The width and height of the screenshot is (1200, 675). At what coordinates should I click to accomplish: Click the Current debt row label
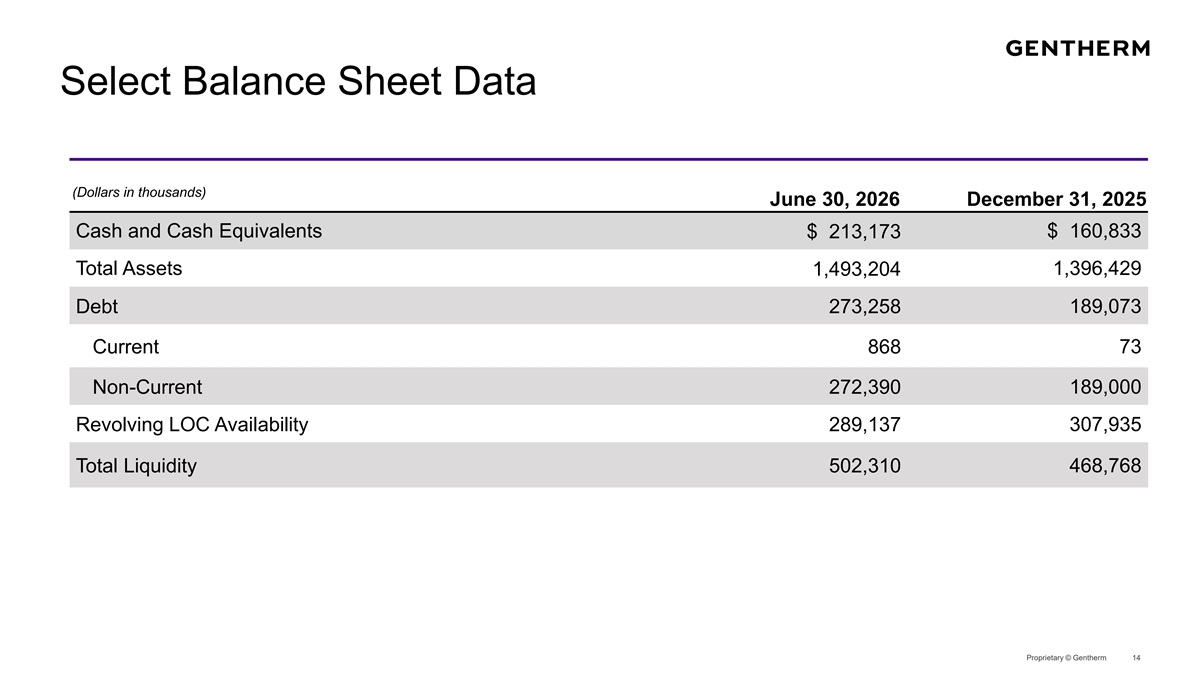[125, 347]
